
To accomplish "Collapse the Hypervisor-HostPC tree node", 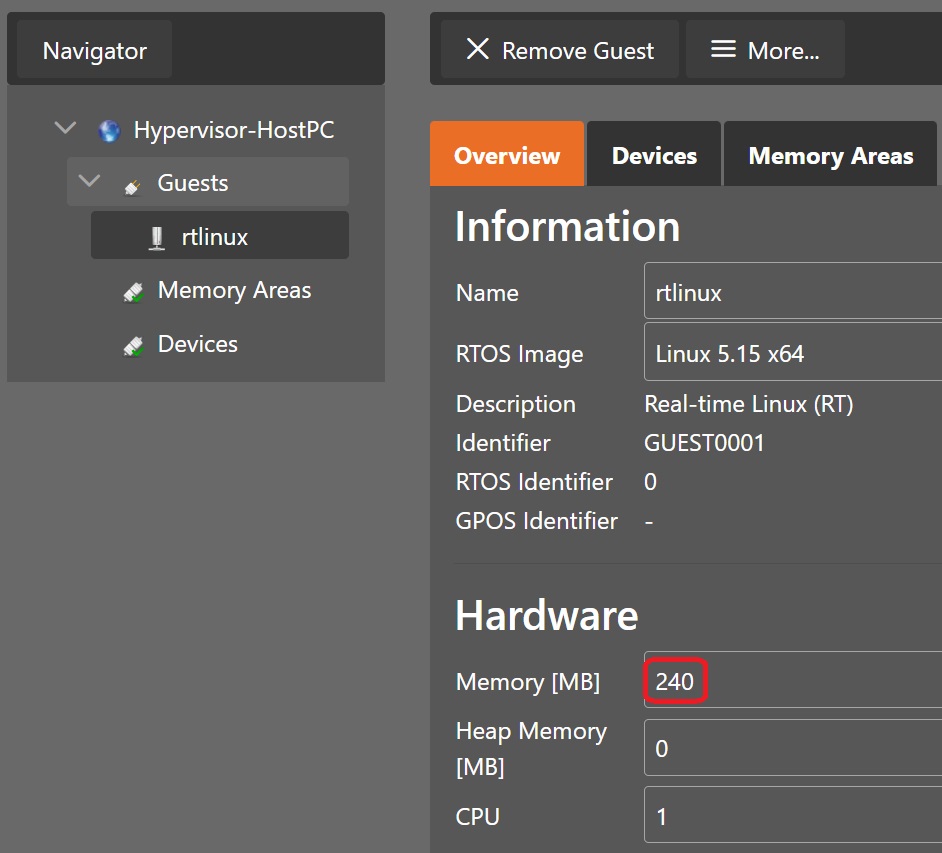I will pyautogui.click(x=65, y=128).
